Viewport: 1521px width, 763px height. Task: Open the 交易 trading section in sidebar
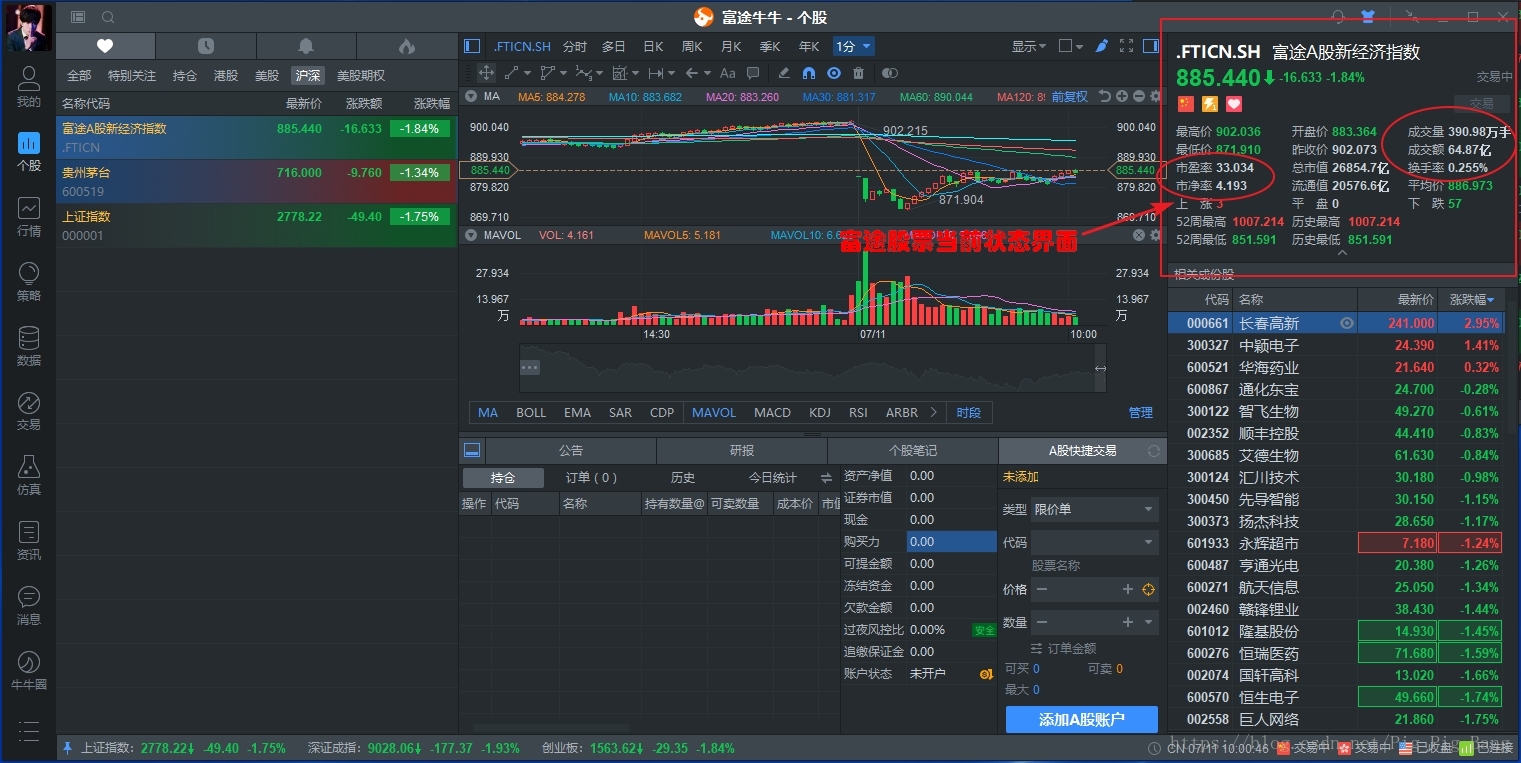click(29, 410)
